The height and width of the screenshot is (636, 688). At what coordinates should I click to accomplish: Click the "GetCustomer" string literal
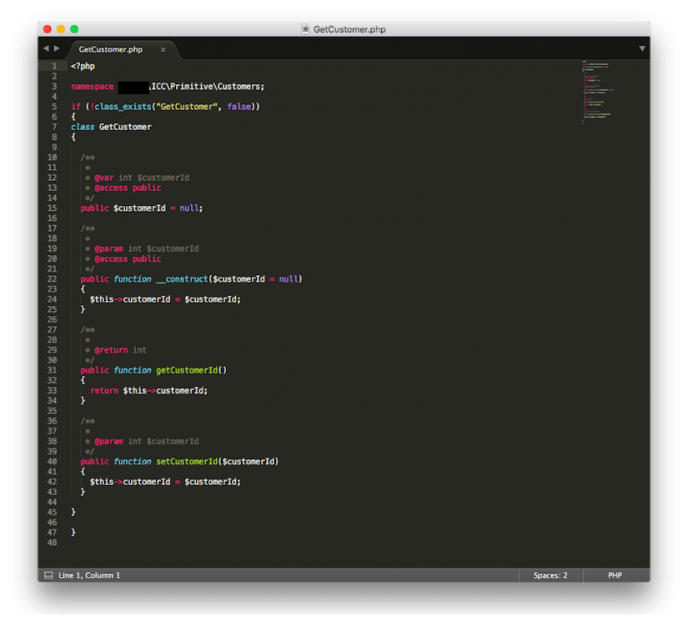(187, 107)
